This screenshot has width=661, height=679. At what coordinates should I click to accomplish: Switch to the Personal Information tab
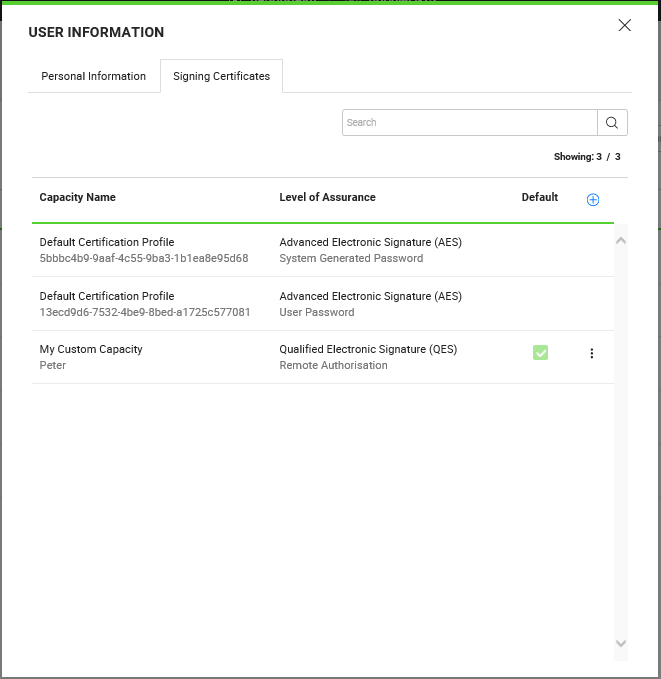[x=93, y=76]
